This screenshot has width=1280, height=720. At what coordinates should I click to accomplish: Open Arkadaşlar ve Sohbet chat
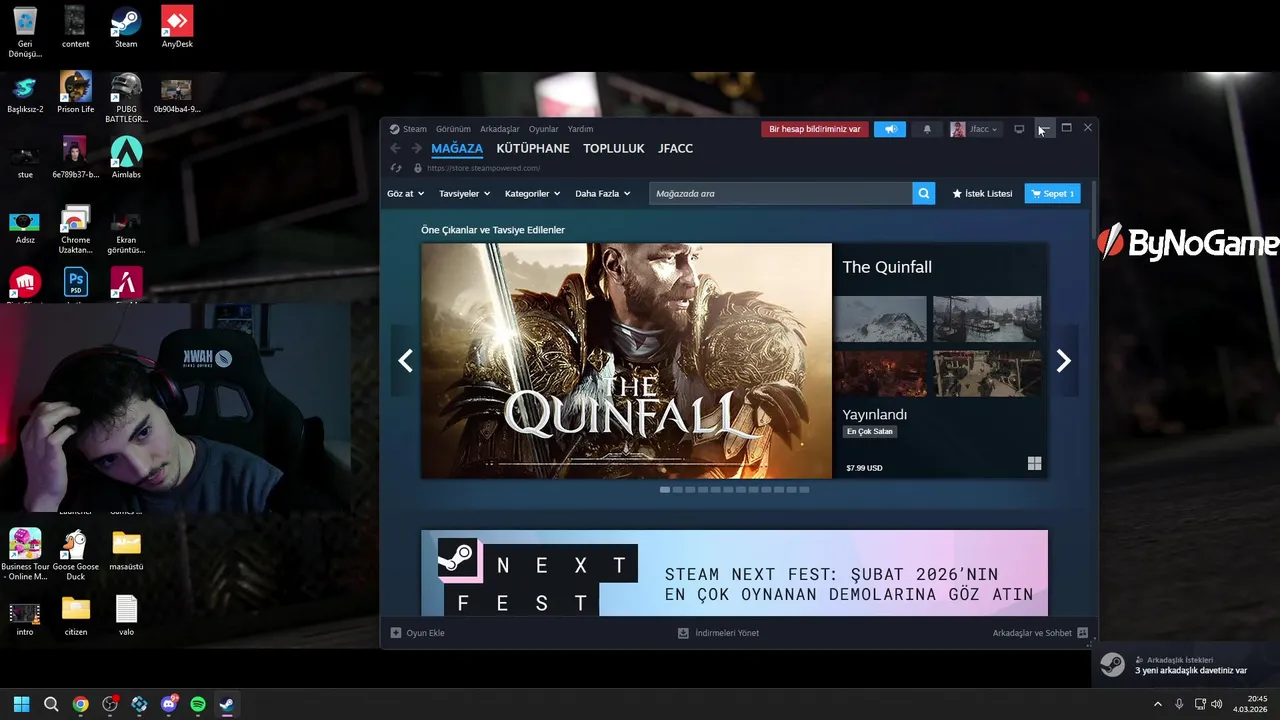click(x=1040, y=633)
